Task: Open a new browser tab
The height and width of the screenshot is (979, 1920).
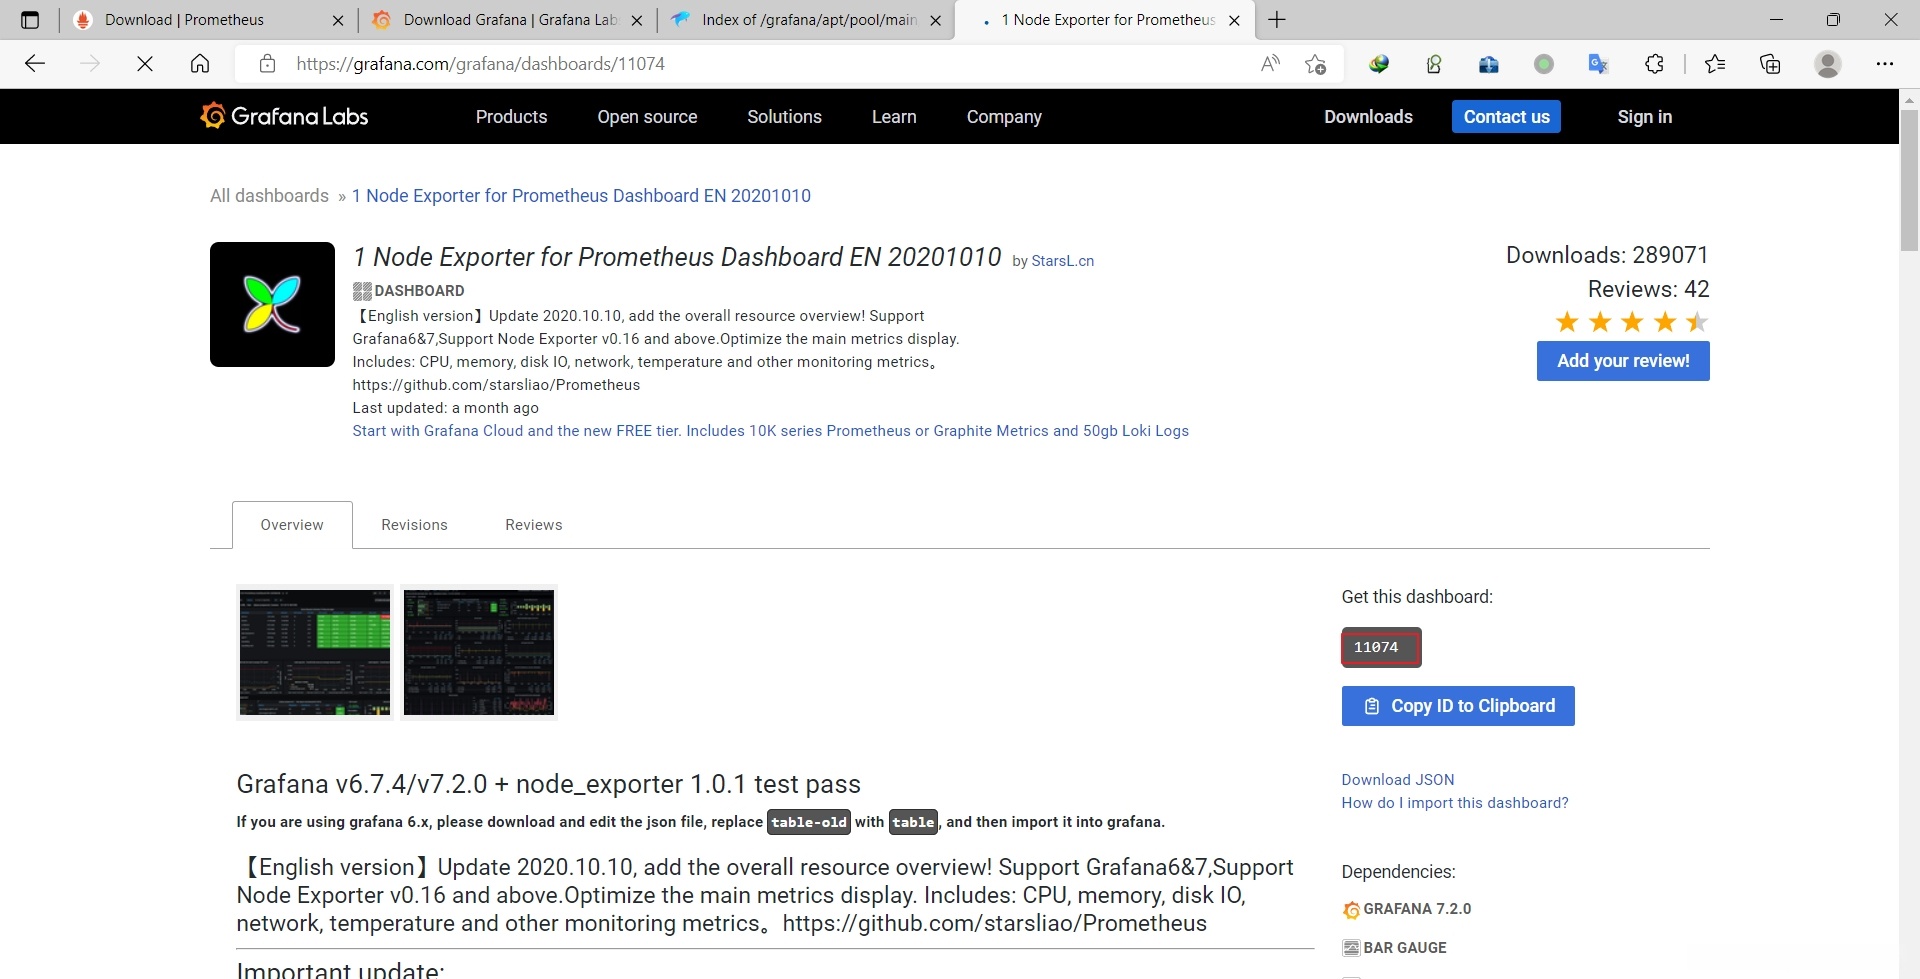Action: click(x=1277, y=20)
